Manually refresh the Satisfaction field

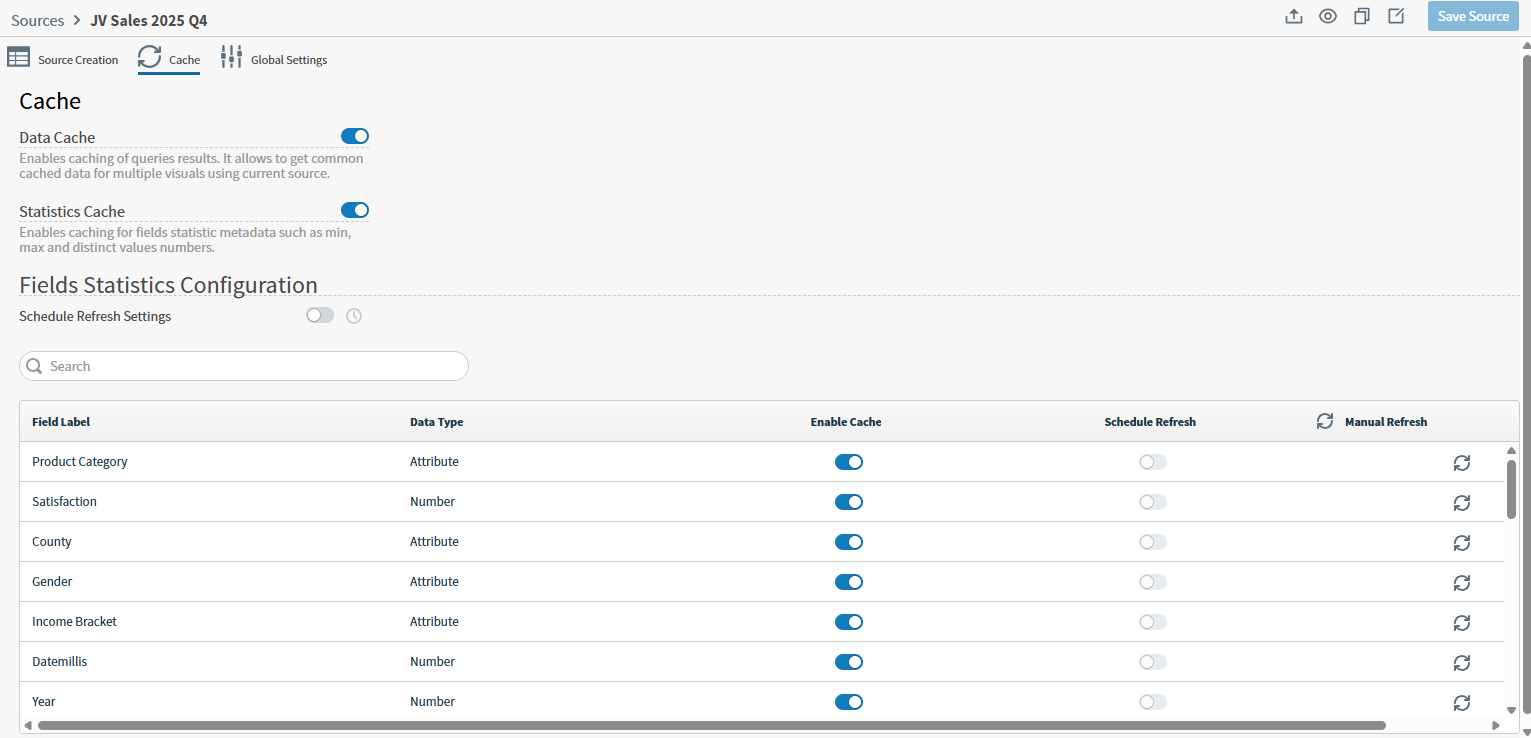click(x=1462, y=503)
